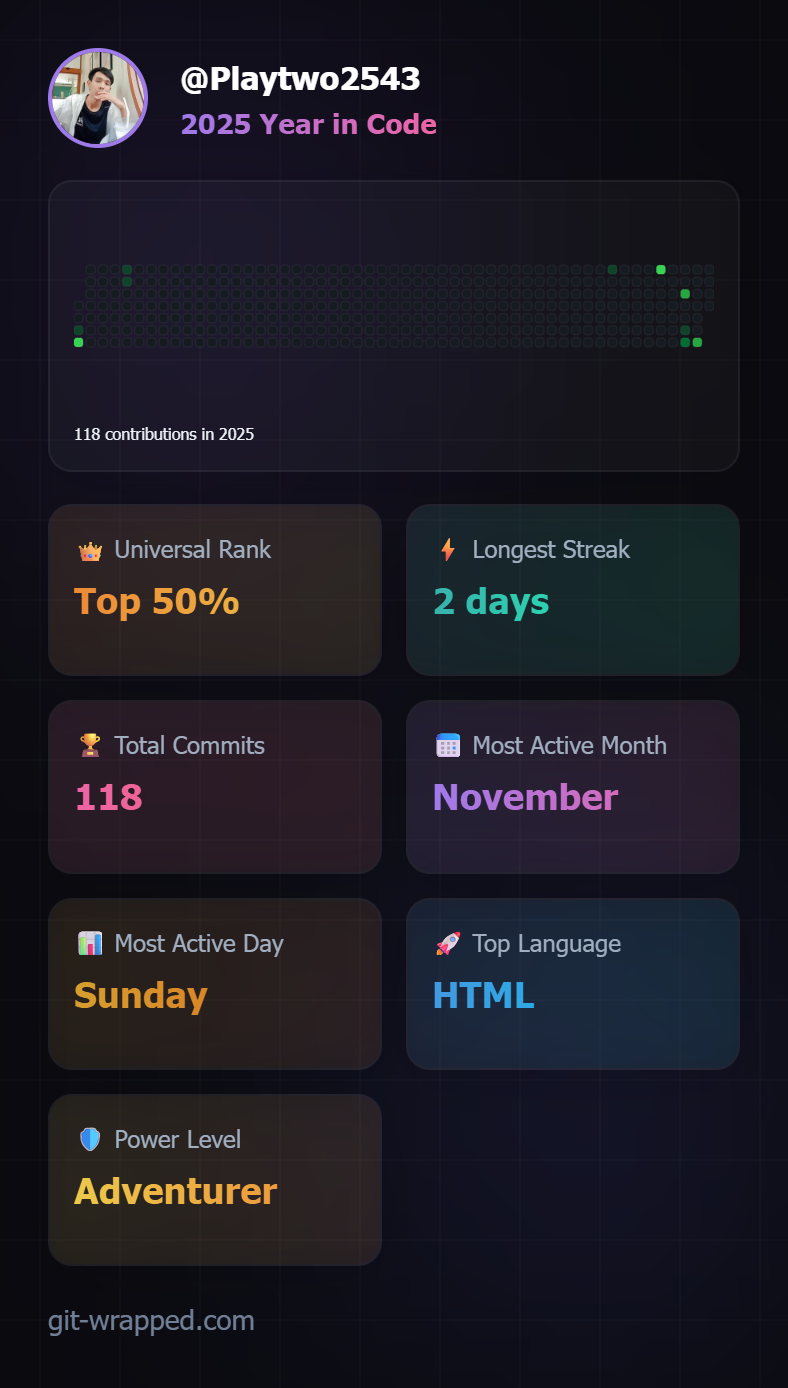The height and width of the screenshot is (1388, 788).
Task: Click the calendar icon for Most Active Month
Action: pyautogui.click(x=448, y=745)
